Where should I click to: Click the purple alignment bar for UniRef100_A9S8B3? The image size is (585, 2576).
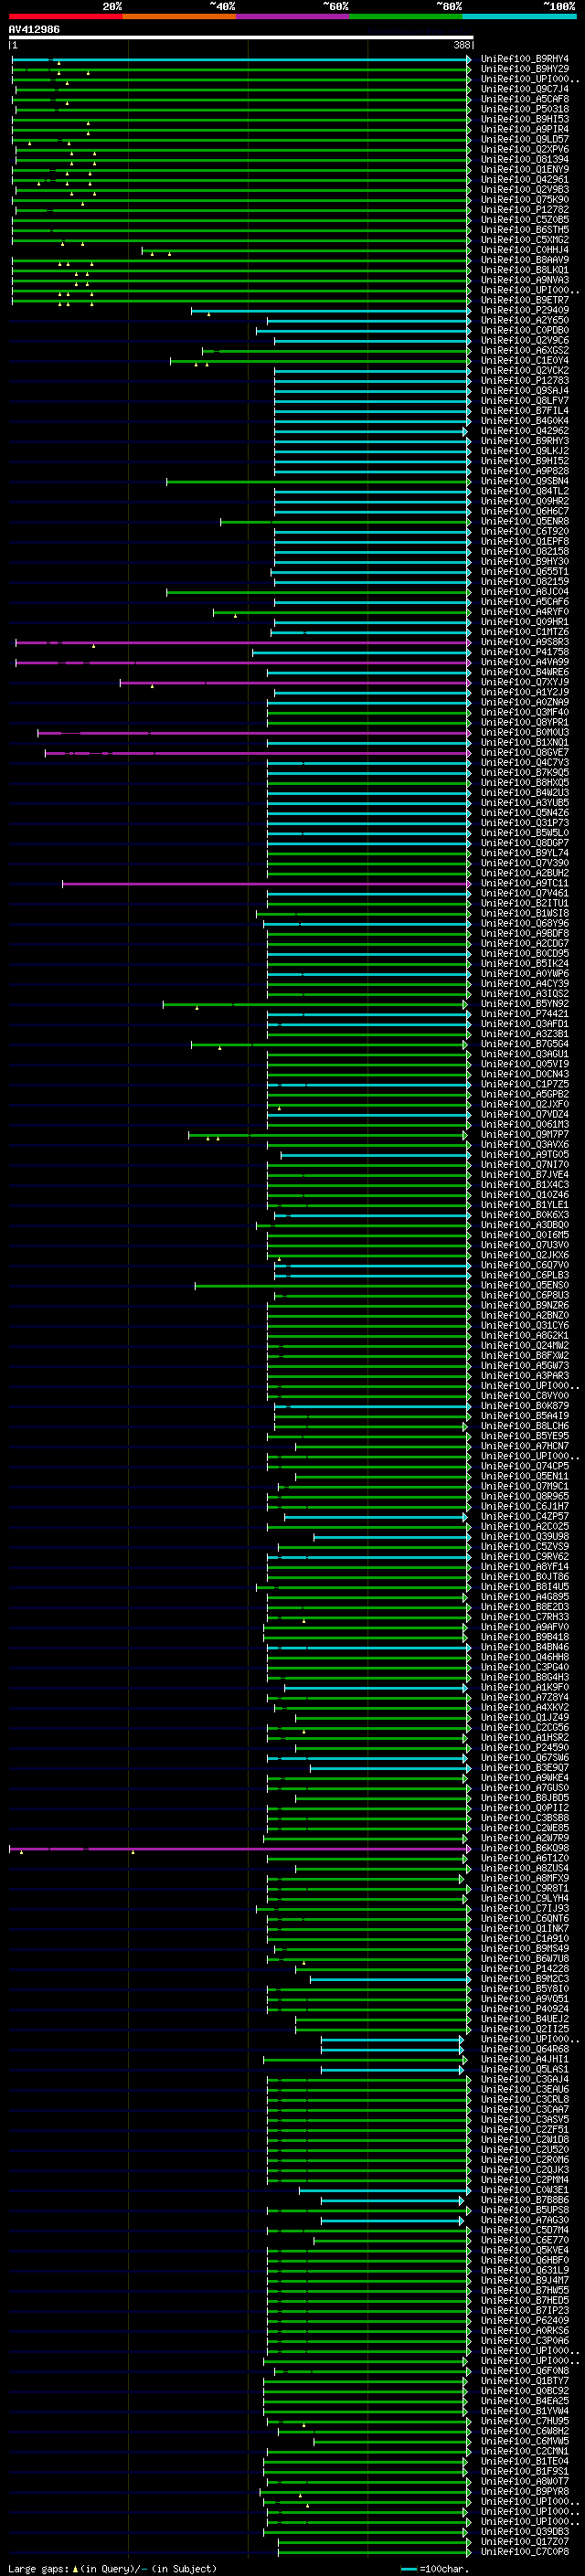click(242, 642)
